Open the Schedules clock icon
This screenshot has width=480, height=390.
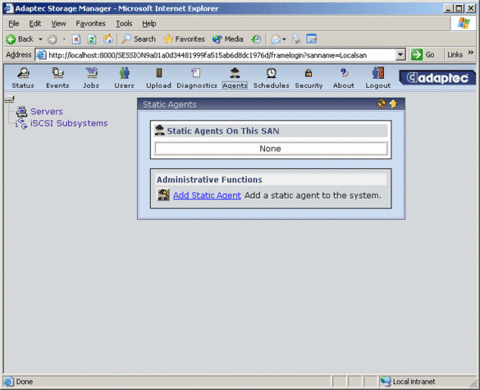coord(271,73)
